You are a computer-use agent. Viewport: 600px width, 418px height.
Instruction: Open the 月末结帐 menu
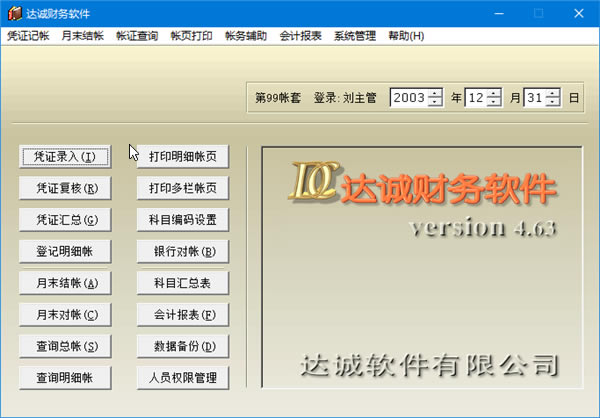[x=82, y=36]
